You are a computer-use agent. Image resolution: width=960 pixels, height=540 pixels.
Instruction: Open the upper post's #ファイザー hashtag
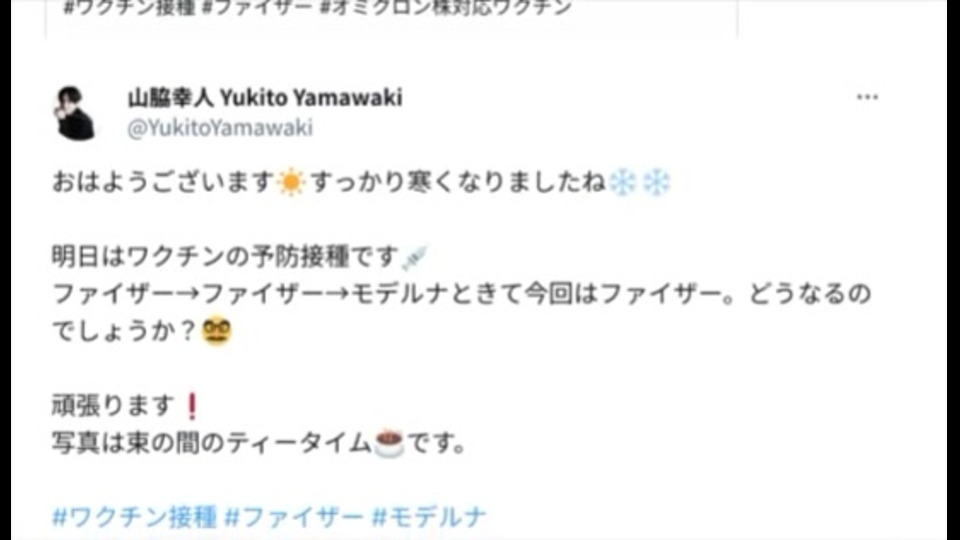point(256,8)
